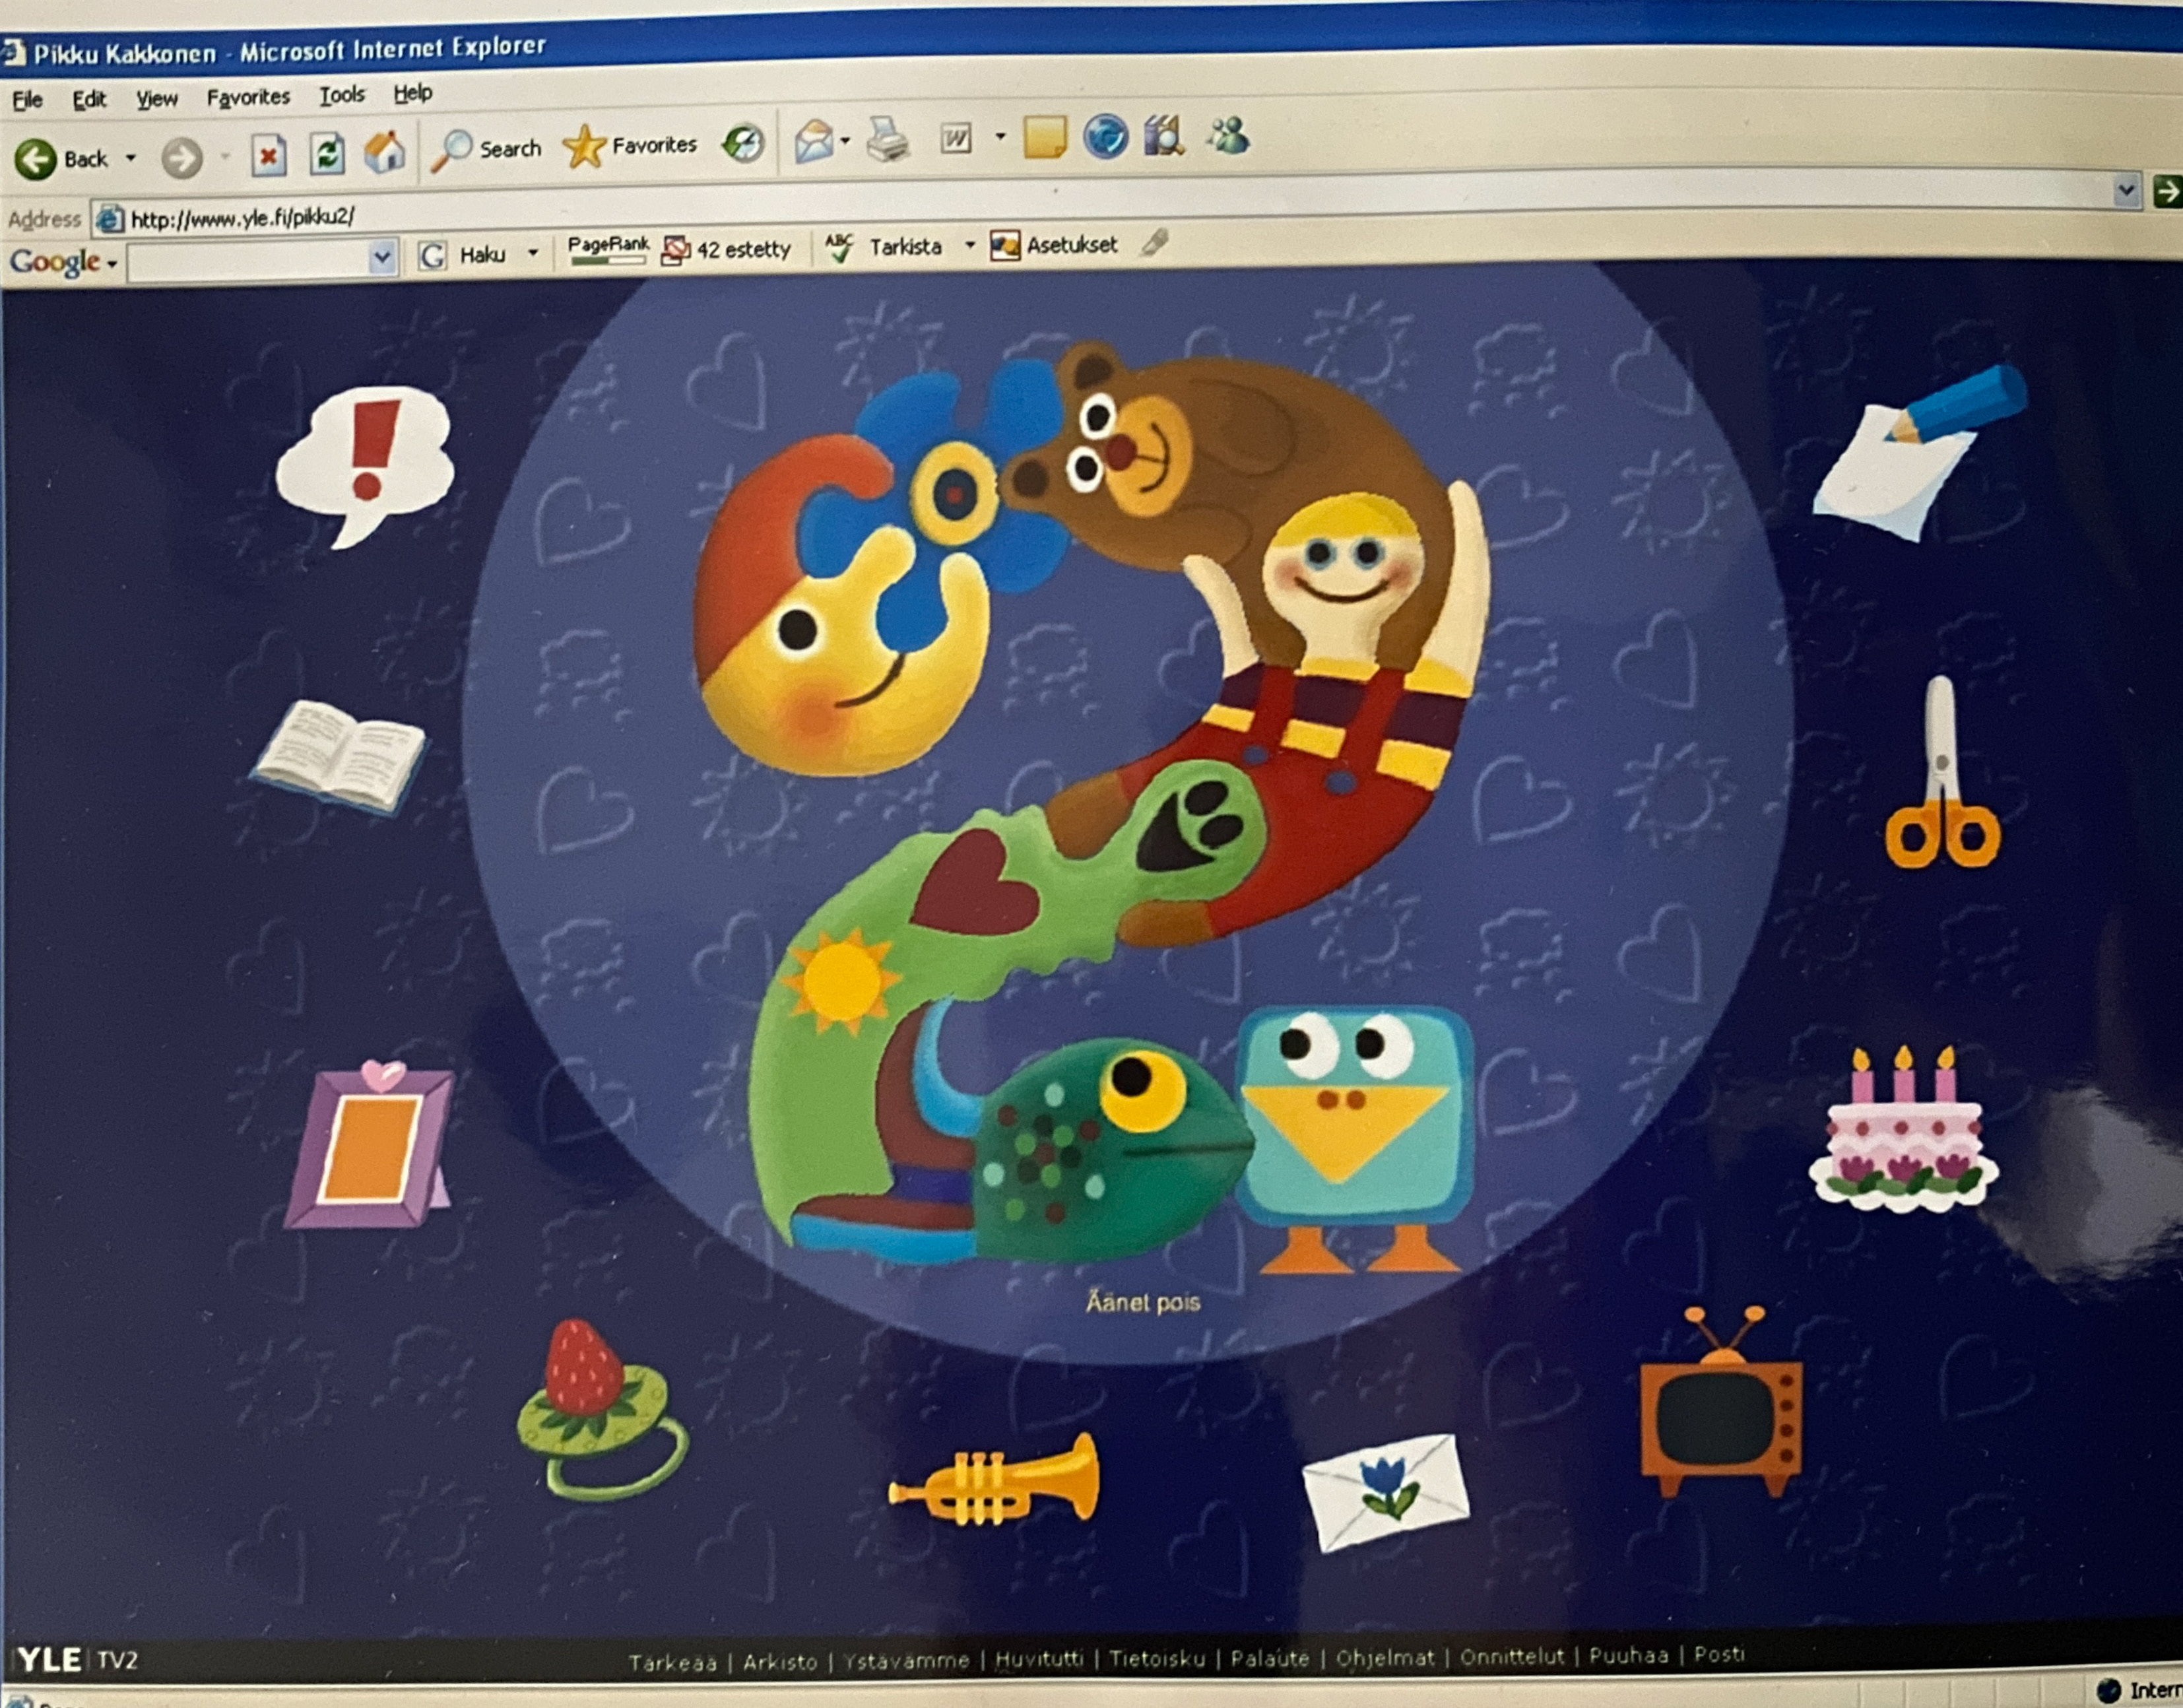Open the Palaute footer link
2183x1708 pixels.
[x=1270, y=1658]
